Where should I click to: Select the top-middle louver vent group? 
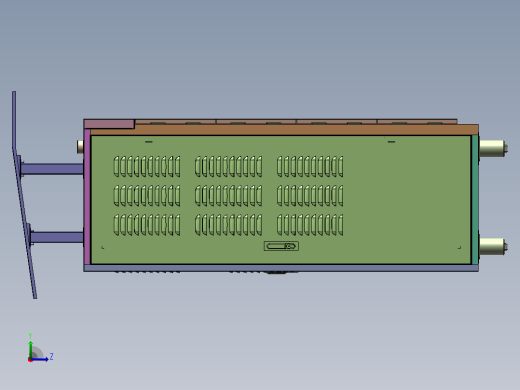228,166
